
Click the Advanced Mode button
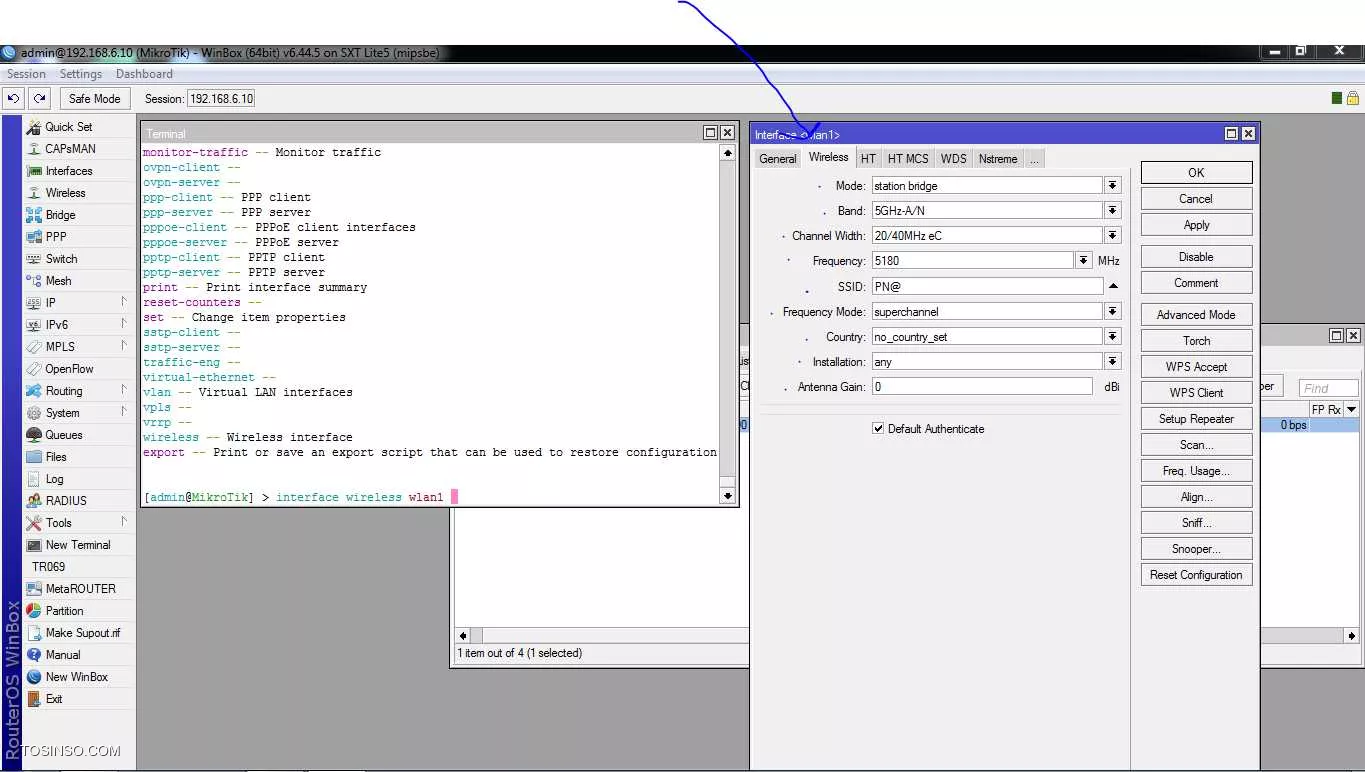point(1197,315)
